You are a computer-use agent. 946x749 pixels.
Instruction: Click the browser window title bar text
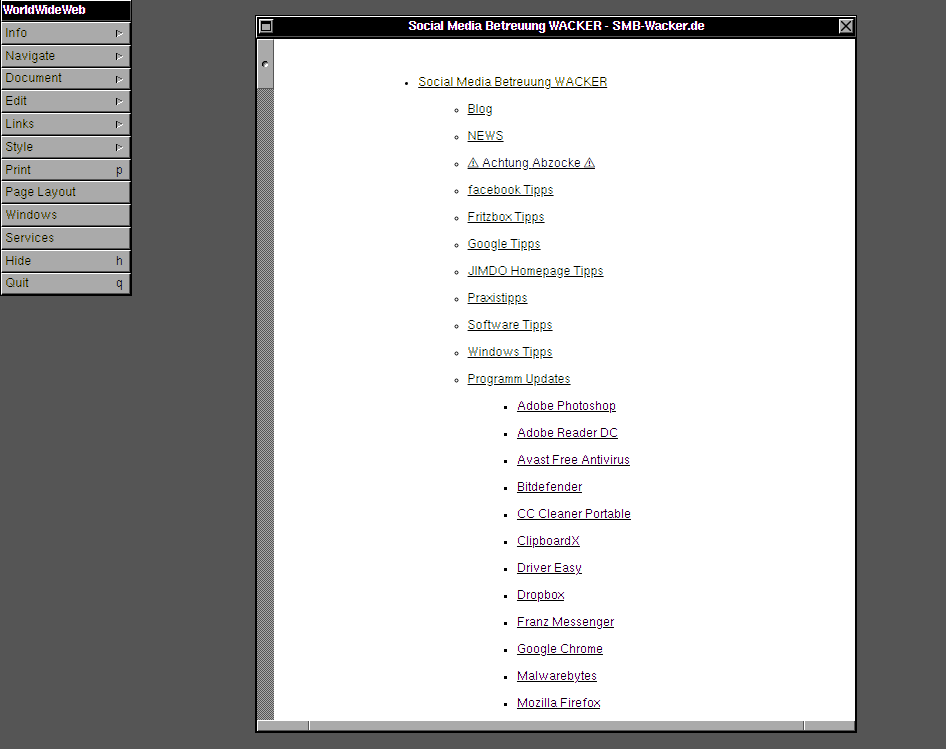(556, 26)
